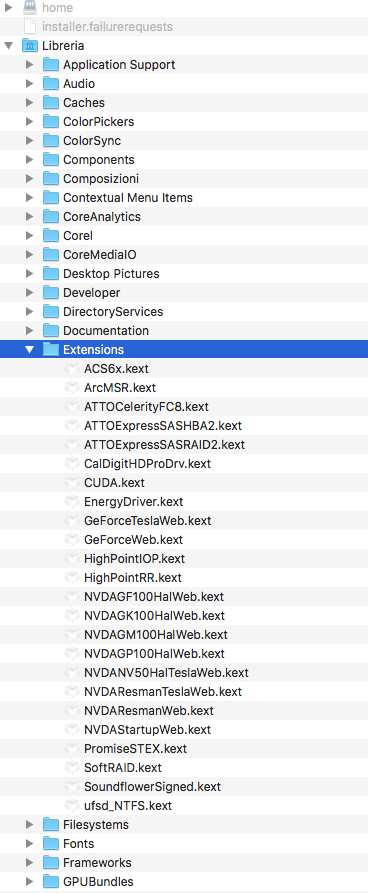Click the Frameworks folder icon

point(51,863)
